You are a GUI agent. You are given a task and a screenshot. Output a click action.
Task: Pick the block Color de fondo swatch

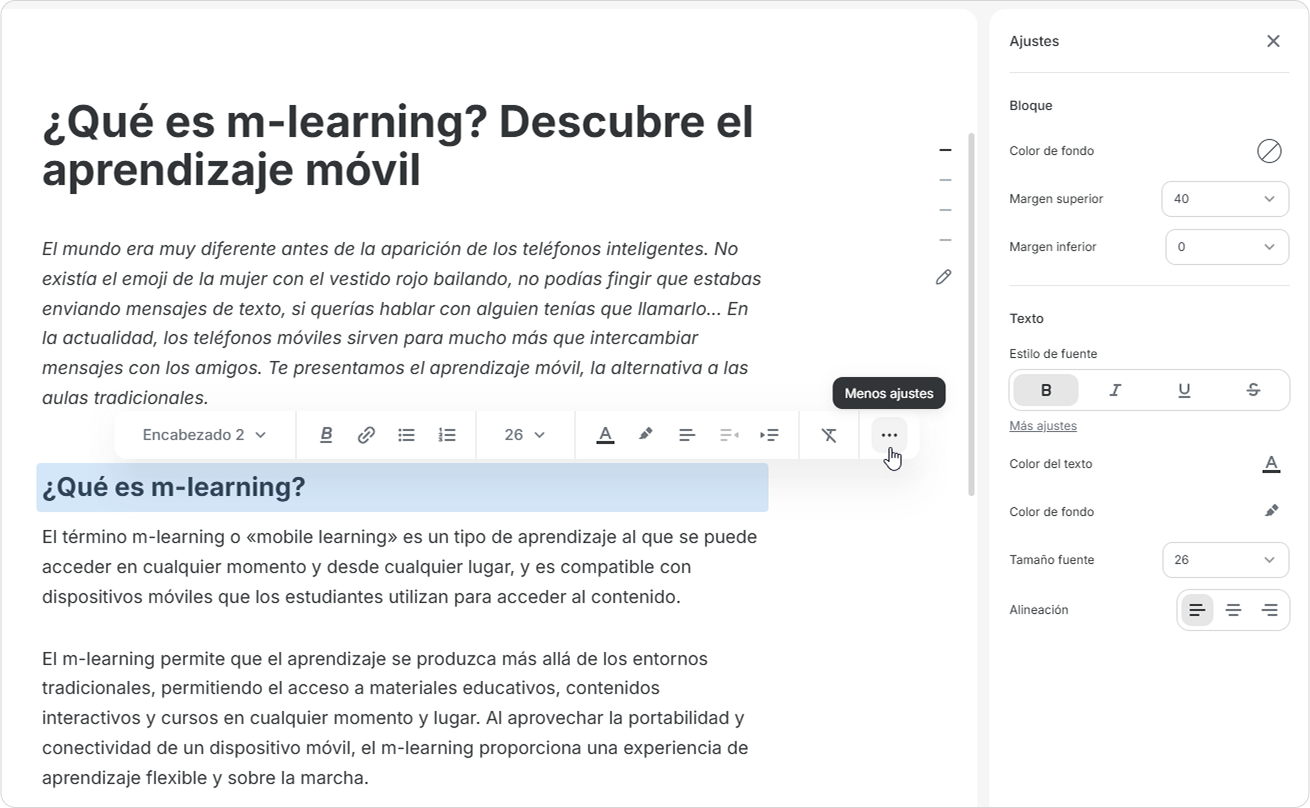[1269, 151]
